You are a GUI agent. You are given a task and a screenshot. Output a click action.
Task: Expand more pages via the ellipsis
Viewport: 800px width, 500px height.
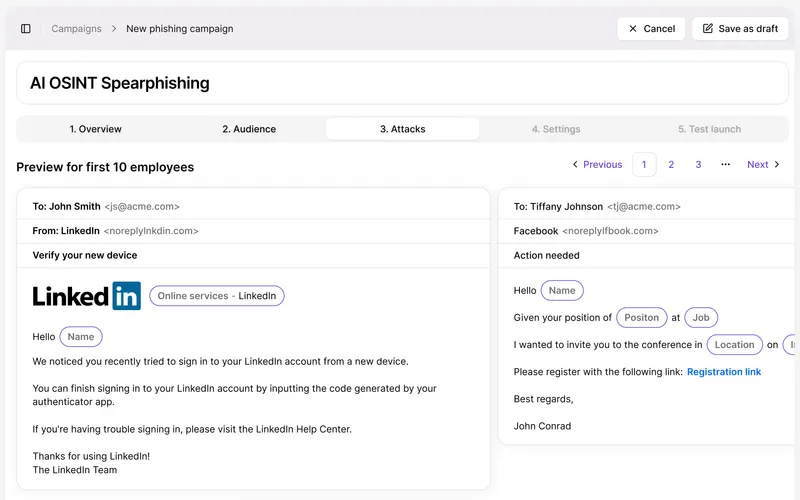[726, 164]
